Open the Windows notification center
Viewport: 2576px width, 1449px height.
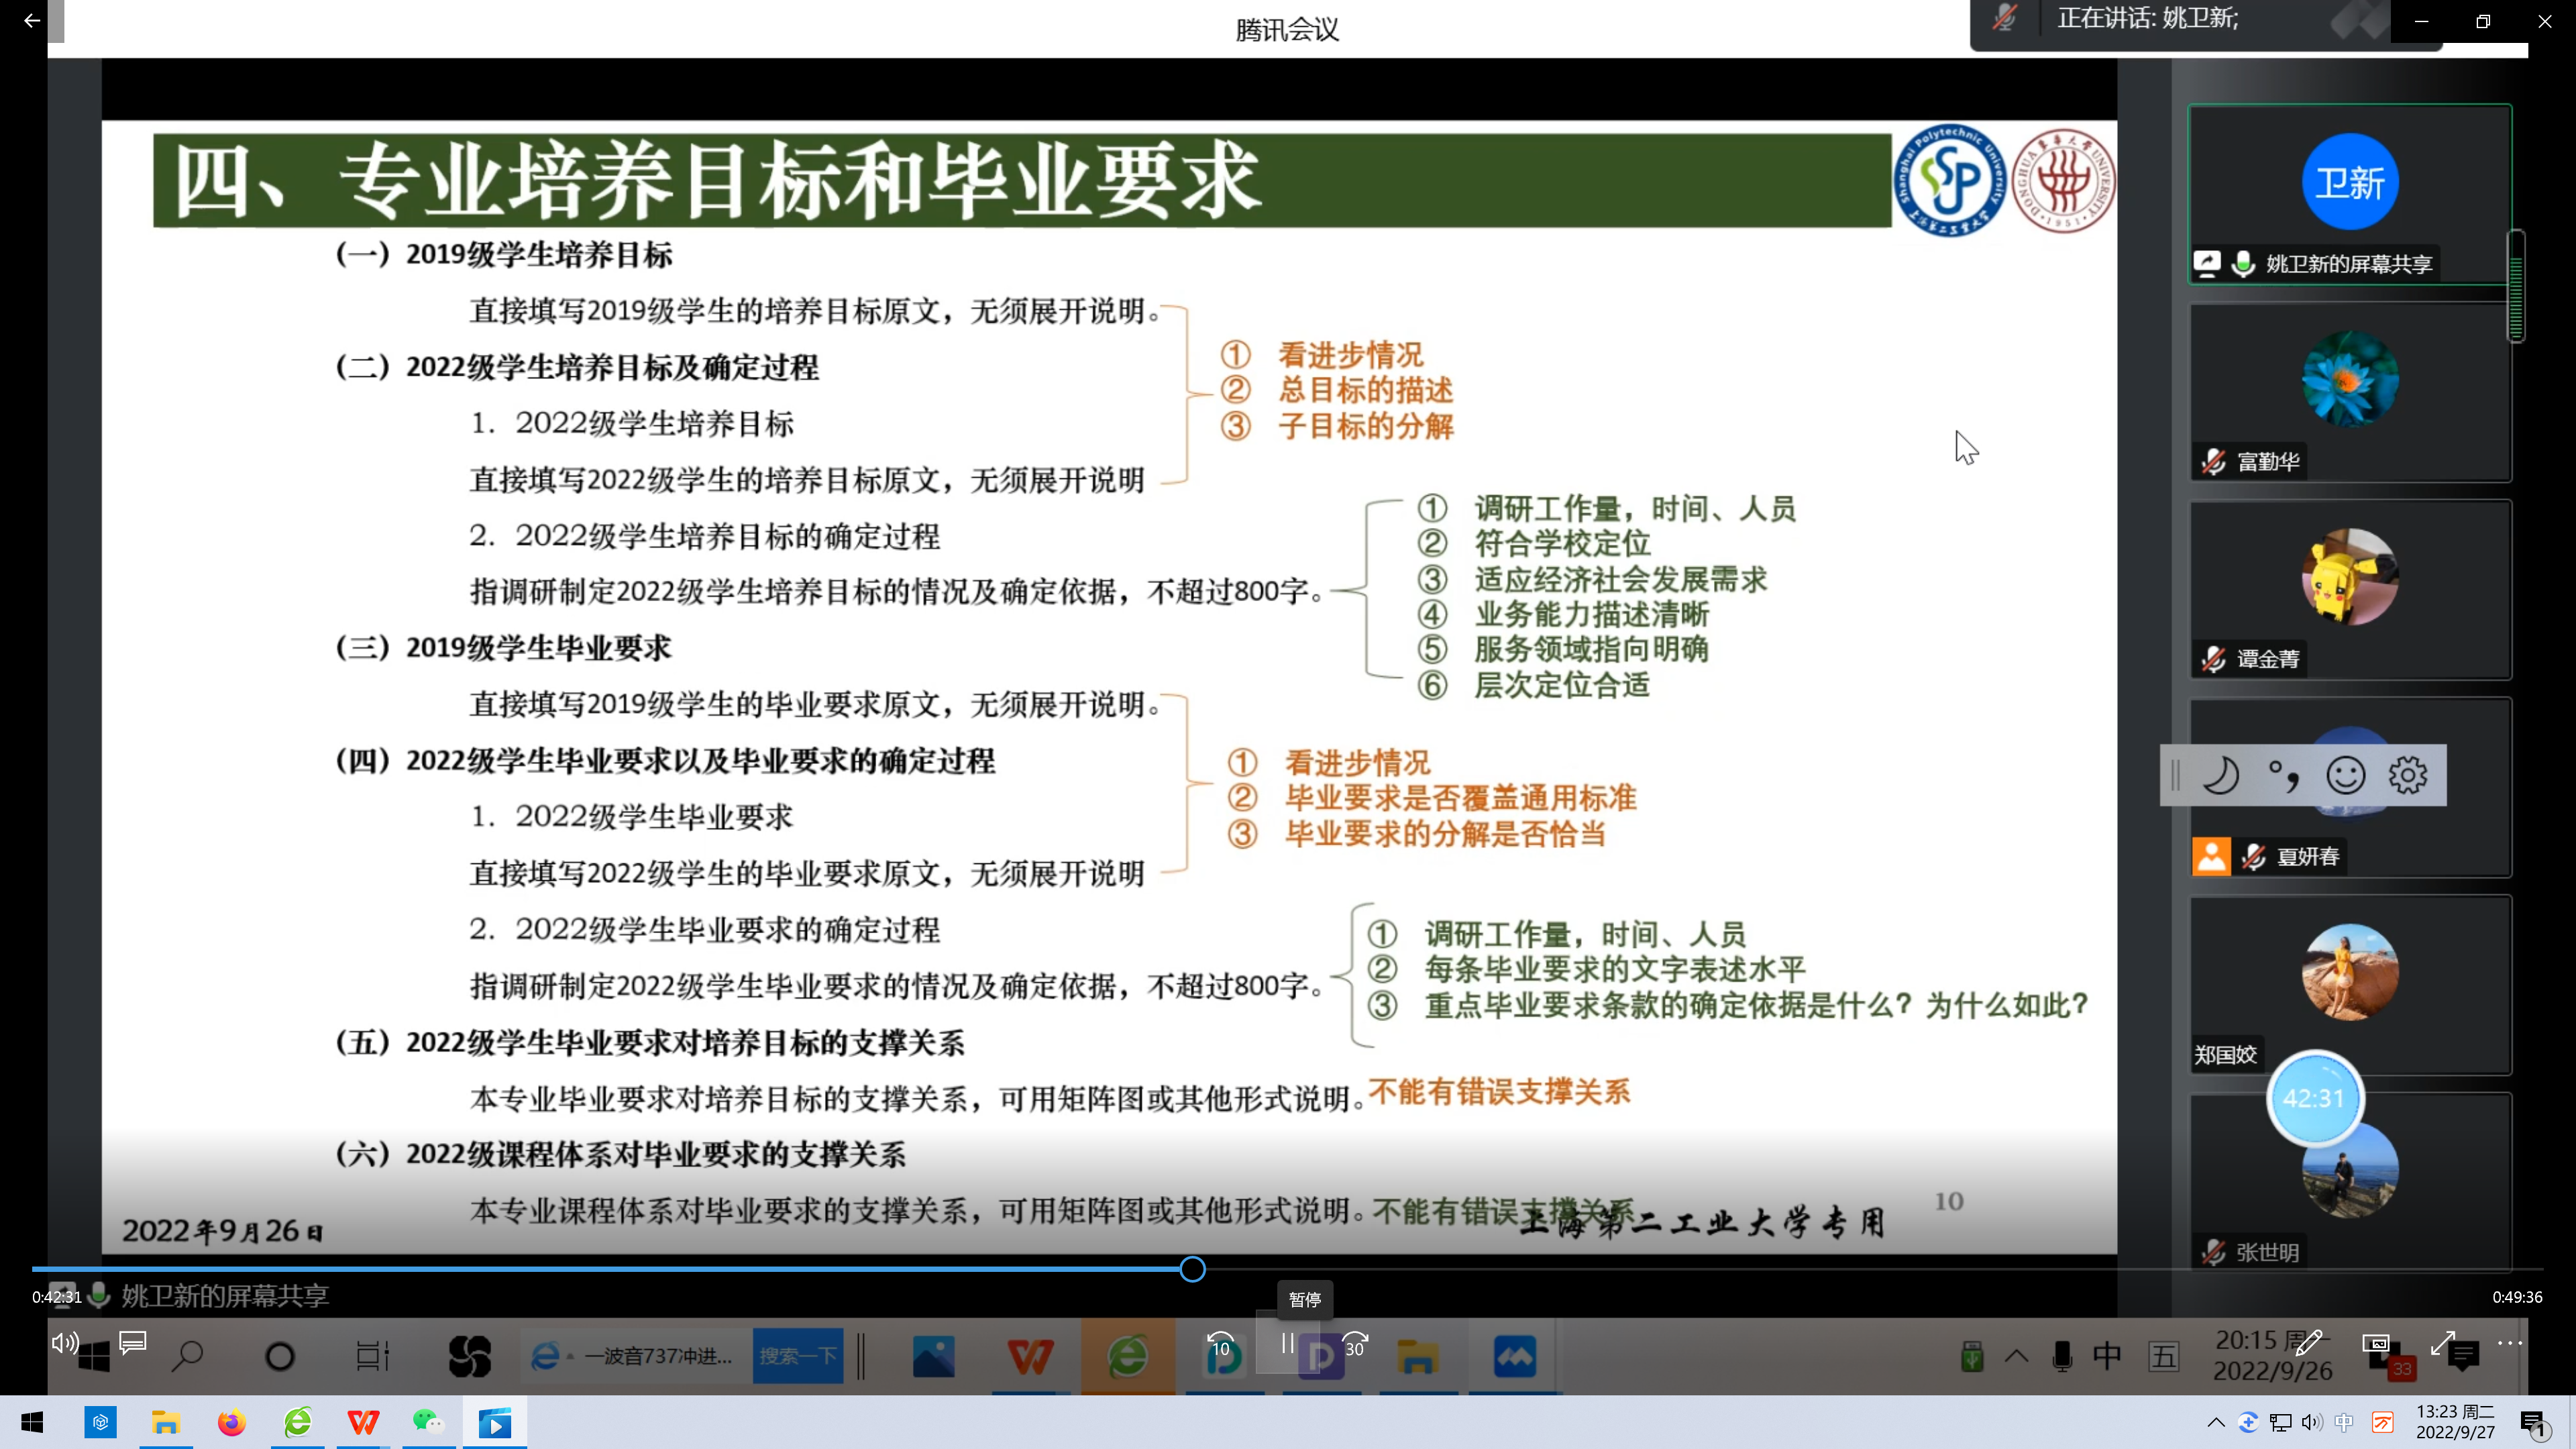click(2533, 1423)
